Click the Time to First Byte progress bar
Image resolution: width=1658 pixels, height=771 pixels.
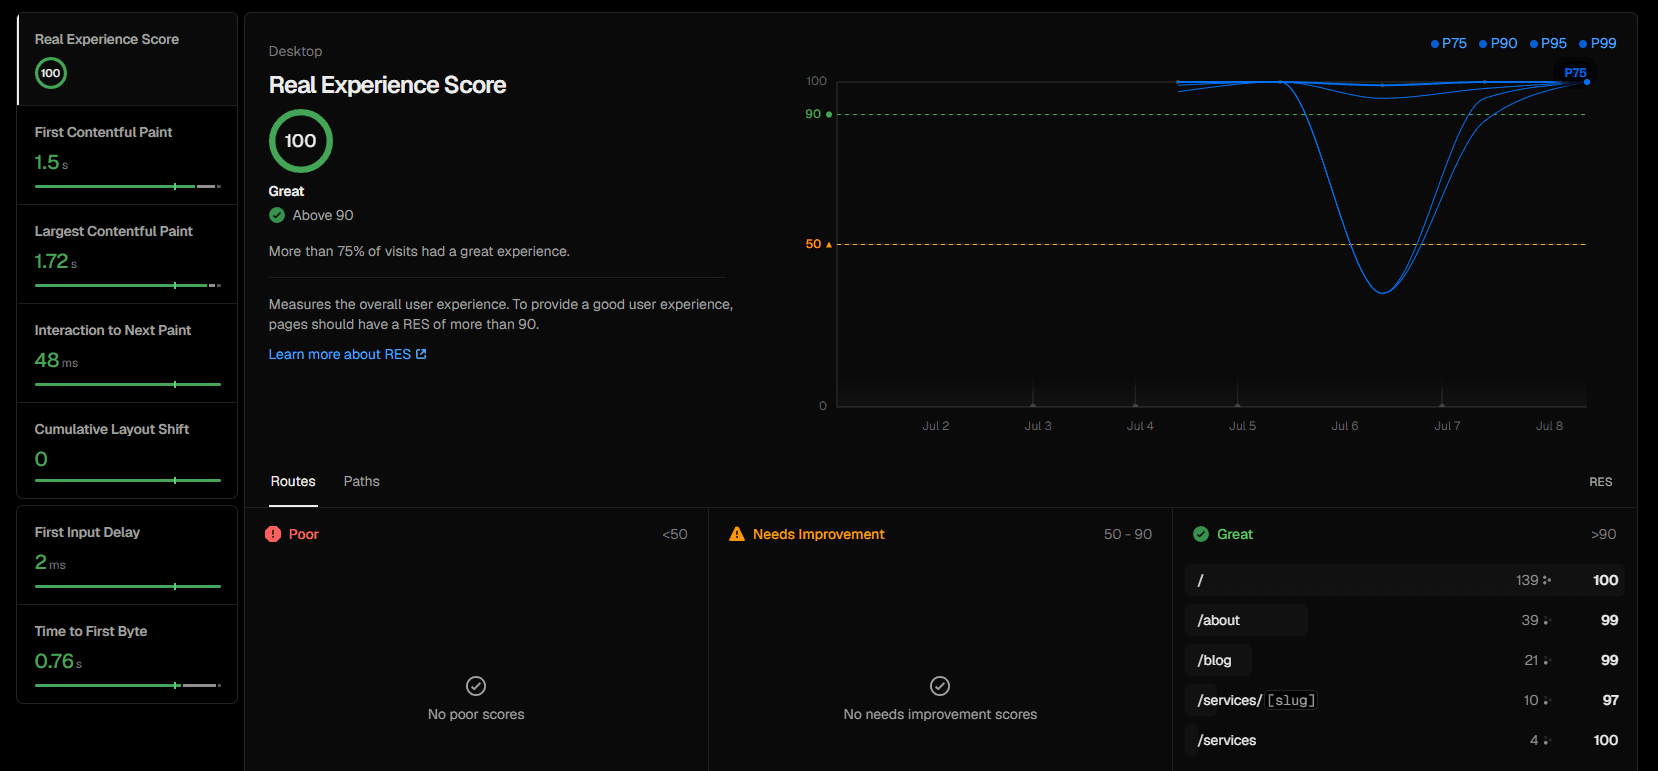pyautogui.click(x=128, y=685)
